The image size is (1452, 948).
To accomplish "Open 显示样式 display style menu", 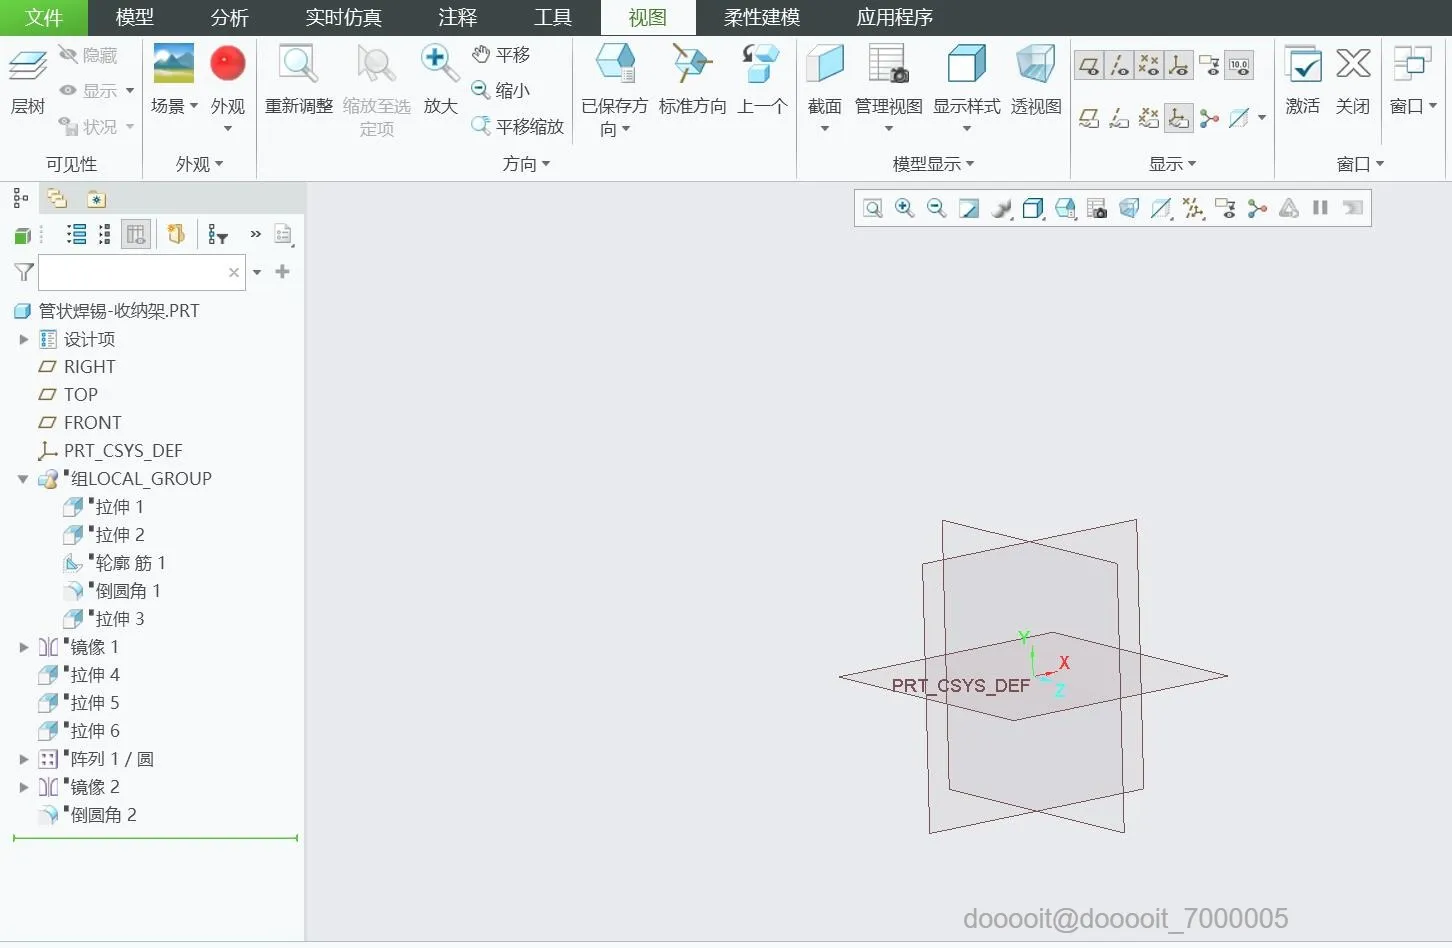I will coord(966,88).
